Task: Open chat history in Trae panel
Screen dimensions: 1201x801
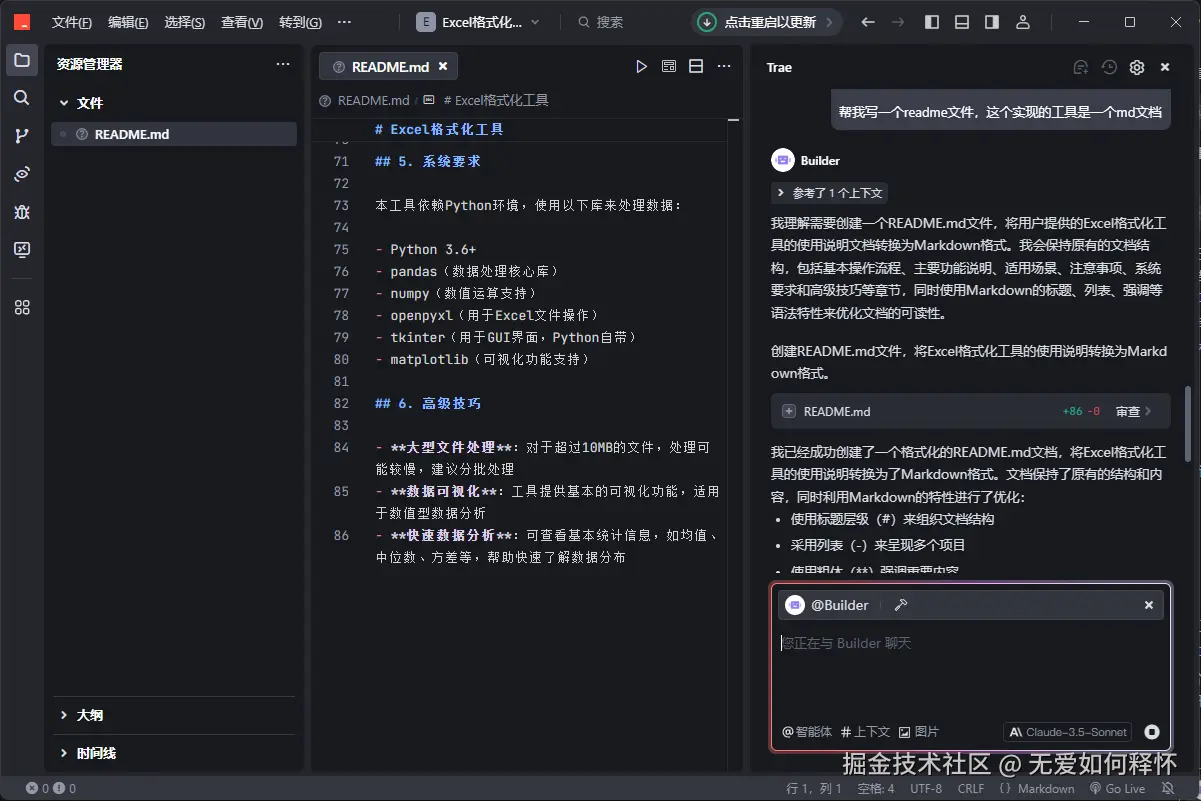Action: pyautogui.click(x=1109, y=67)
